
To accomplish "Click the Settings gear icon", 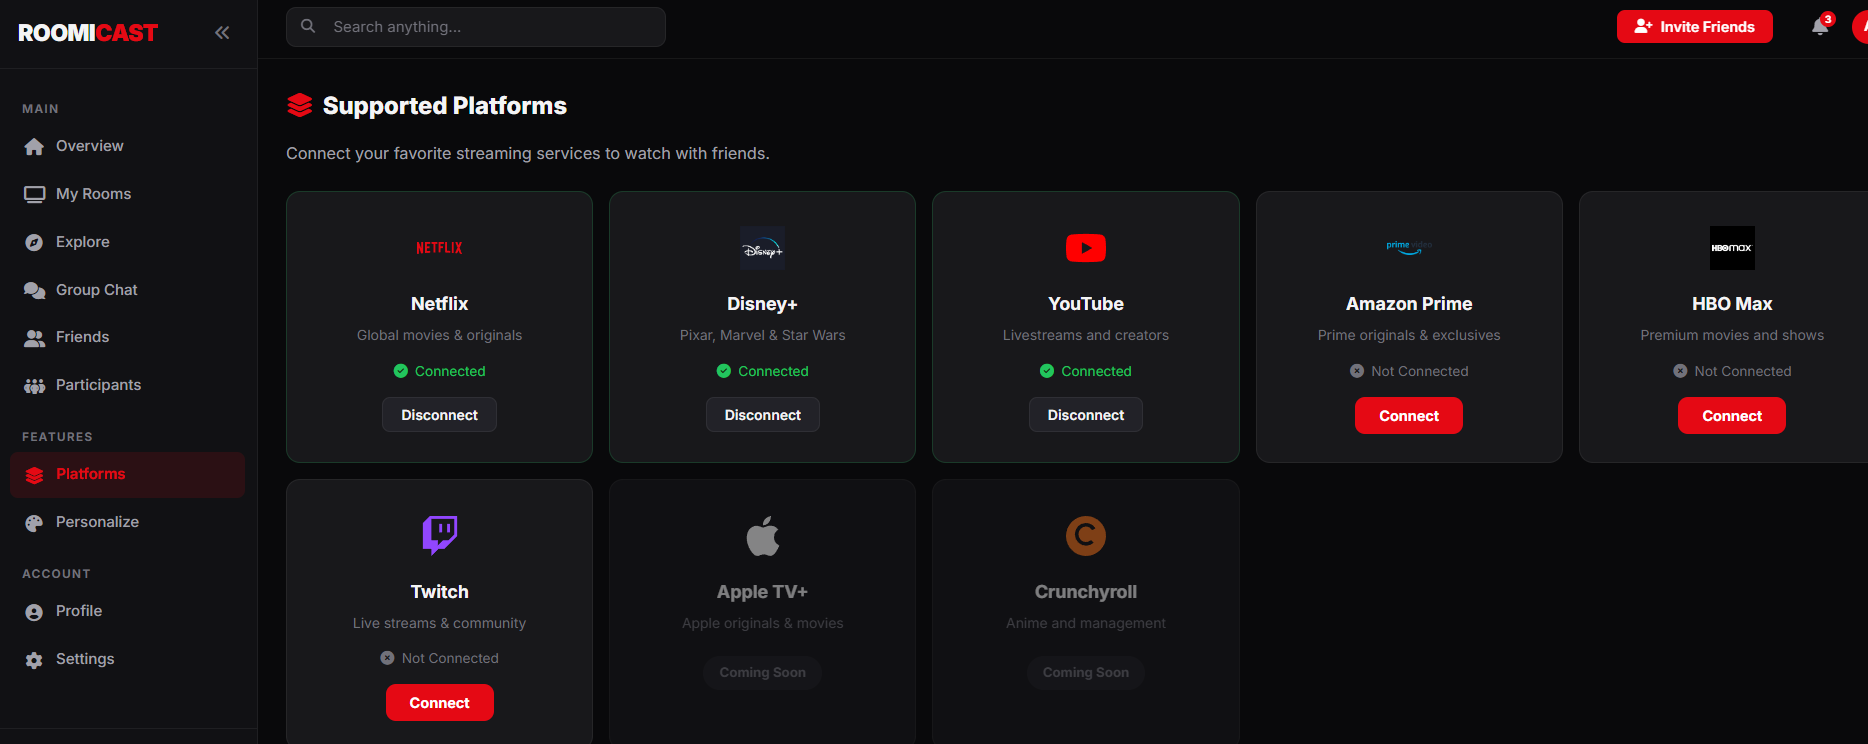I will click(34, 660).
